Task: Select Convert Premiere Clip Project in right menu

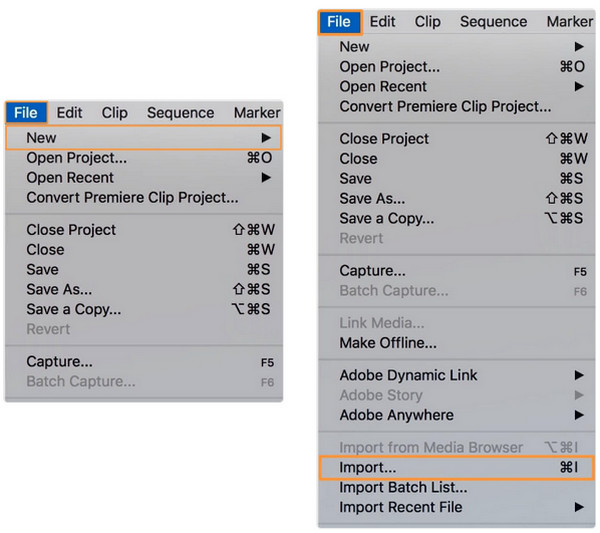Action: [x=457, y=106]
